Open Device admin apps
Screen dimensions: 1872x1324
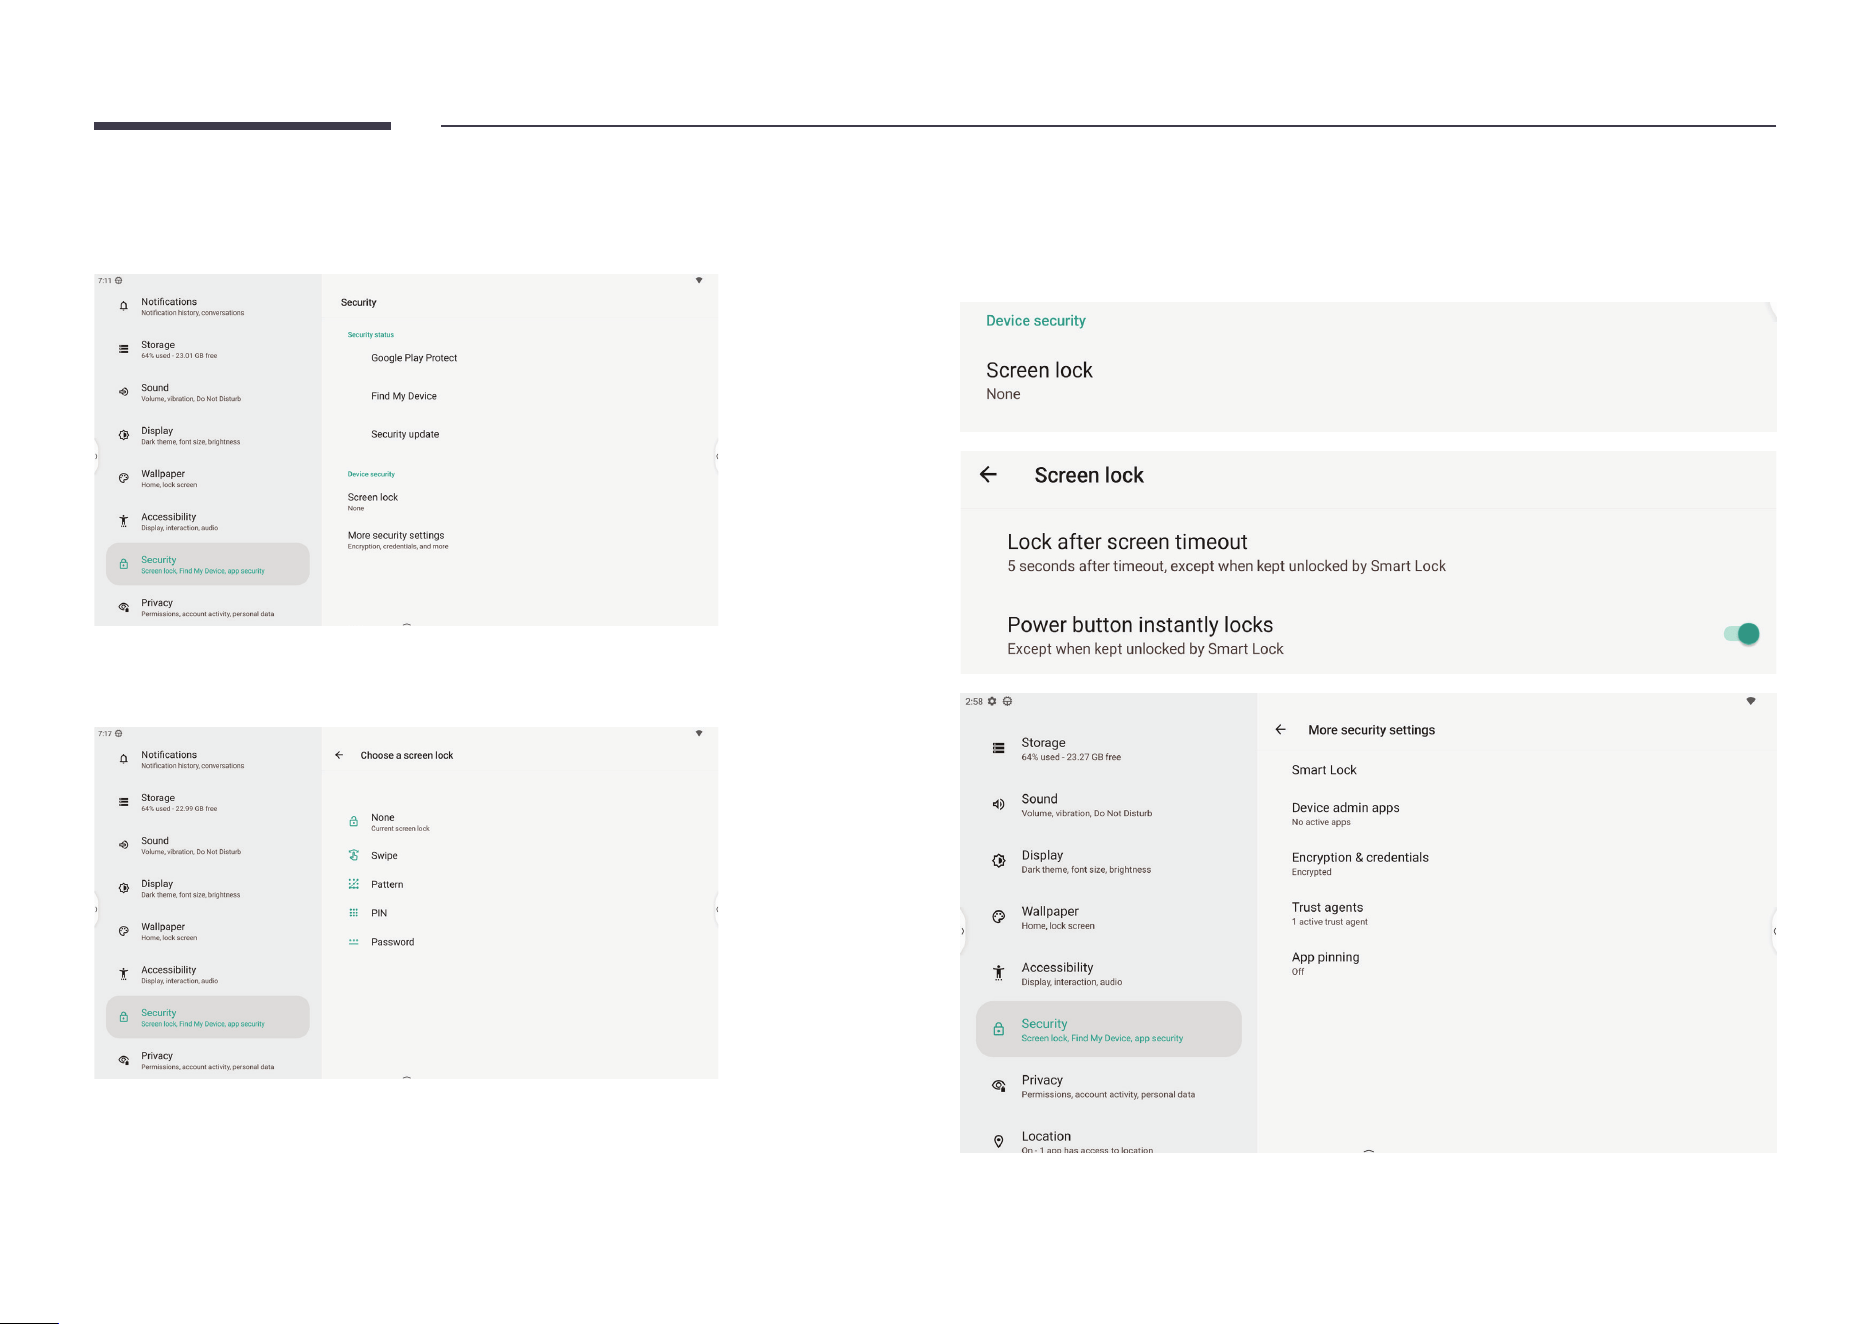1345,813
